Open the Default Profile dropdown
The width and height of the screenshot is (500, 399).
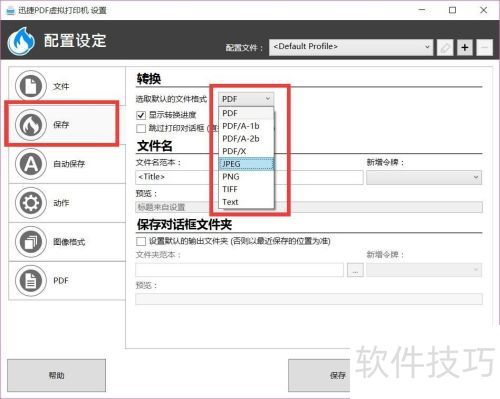pos(351,47)
